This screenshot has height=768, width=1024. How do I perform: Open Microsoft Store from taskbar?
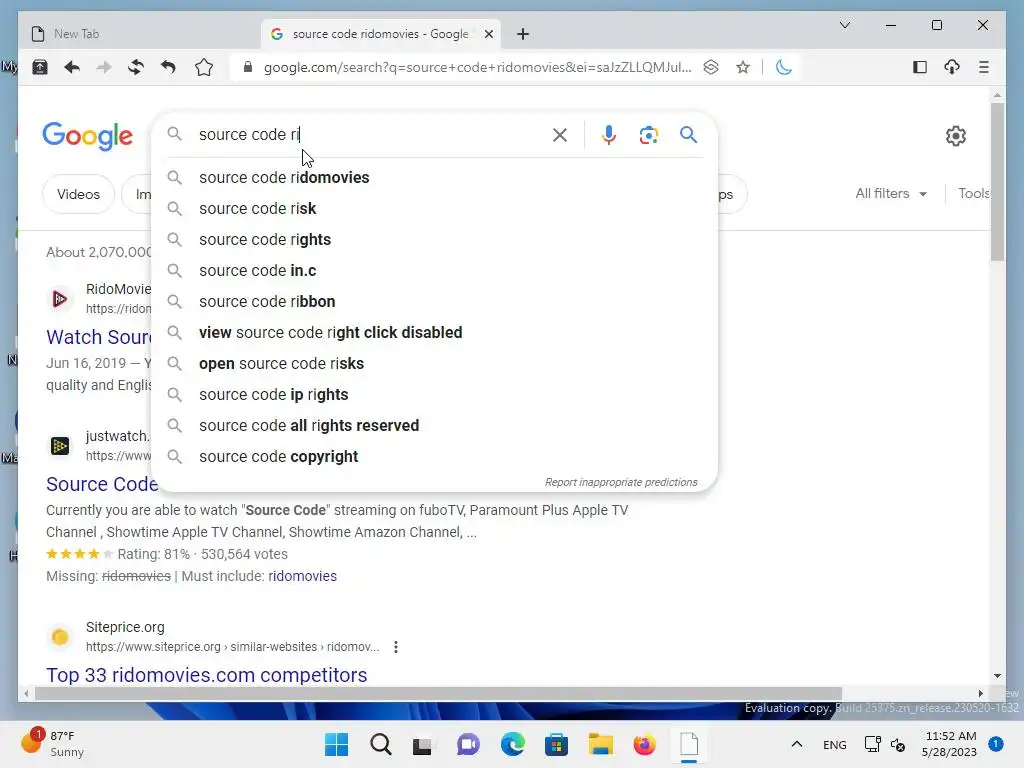(x=556, y=744)
